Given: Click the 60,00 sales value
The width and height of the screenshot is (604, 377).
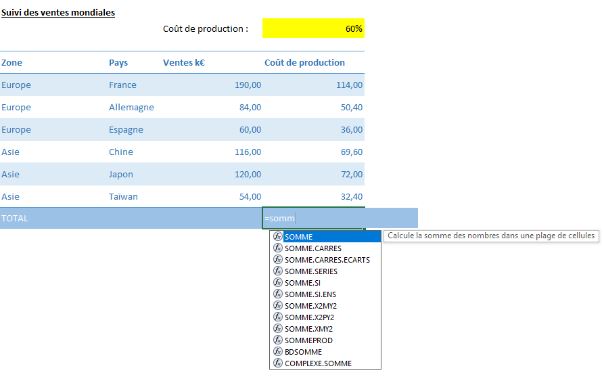Looking at the screenshot, I should [250, 130].
